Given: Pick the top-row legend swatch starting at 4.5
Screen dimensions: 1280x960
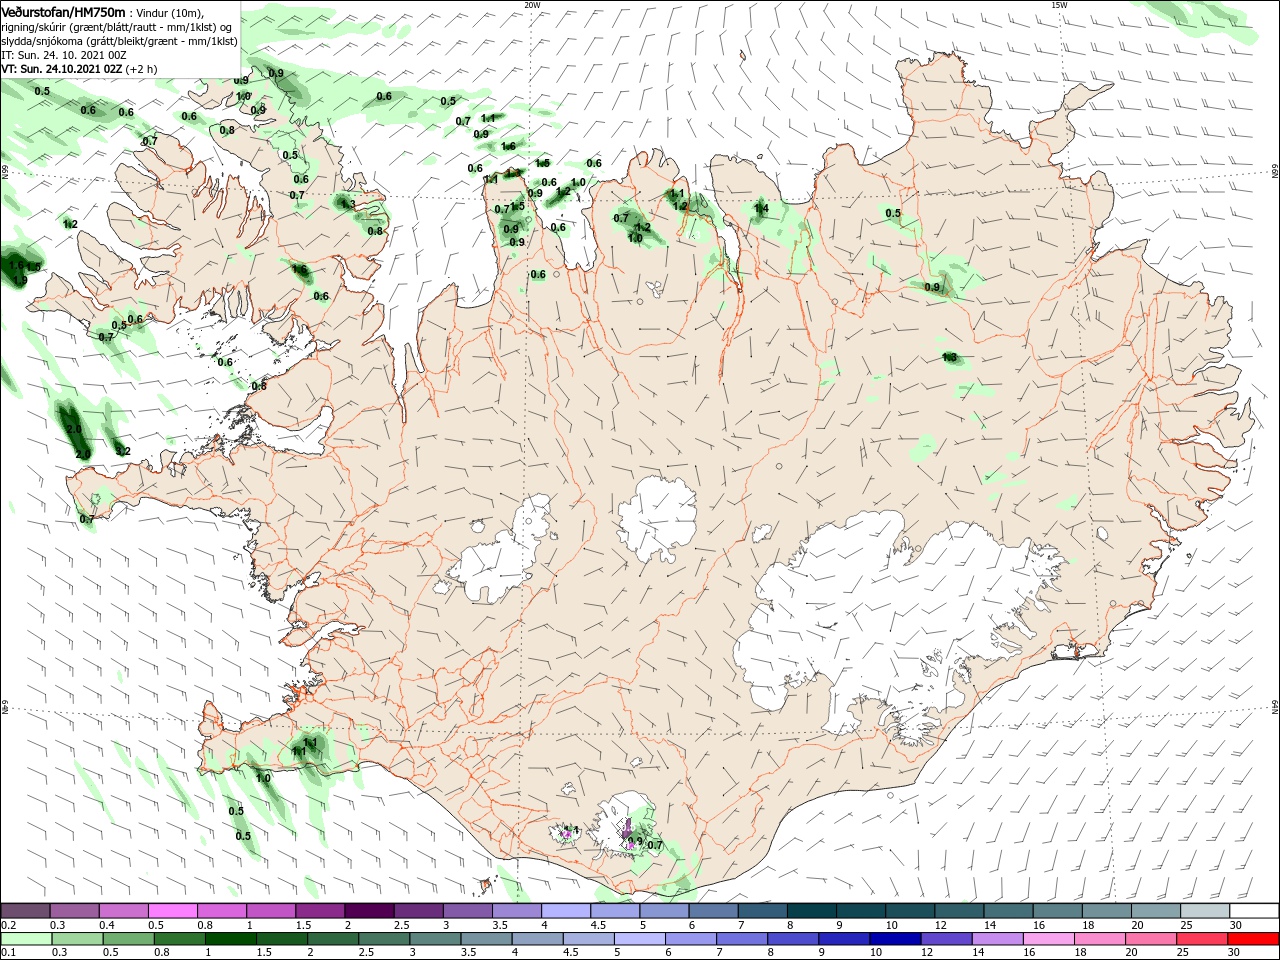Looking at the screenshot, I should coord(615,911).
